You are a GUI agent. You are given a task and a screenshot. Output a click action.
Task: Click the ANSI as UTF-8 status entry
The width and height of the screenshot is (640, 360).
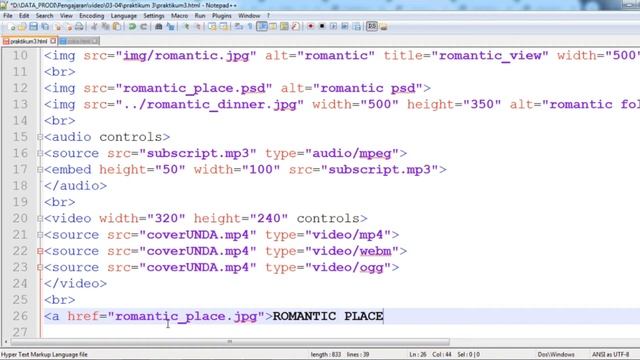click(x=611, y=354)
